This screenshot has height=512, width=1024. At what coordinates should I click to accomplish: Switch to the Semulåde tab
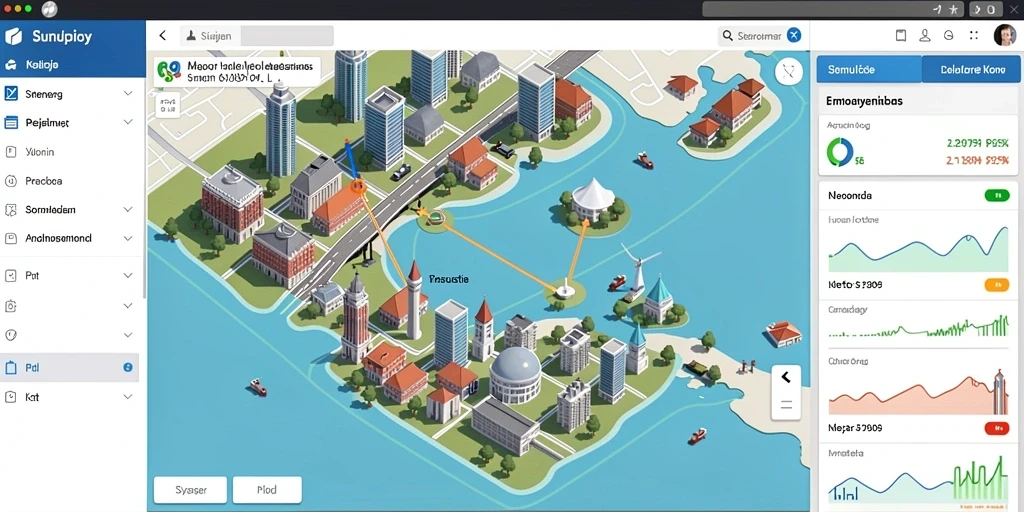tap(869, 69)
